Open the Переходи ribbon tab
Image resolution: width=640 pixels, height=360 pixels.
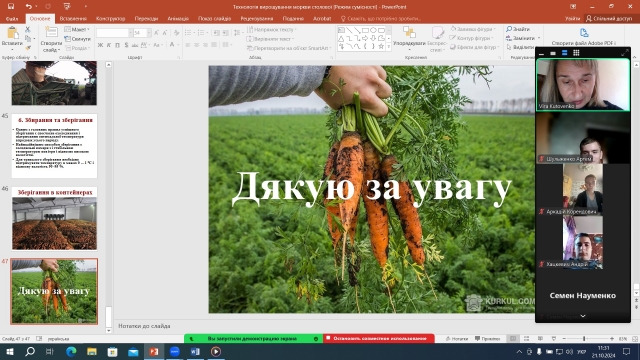tap(146, 19)
